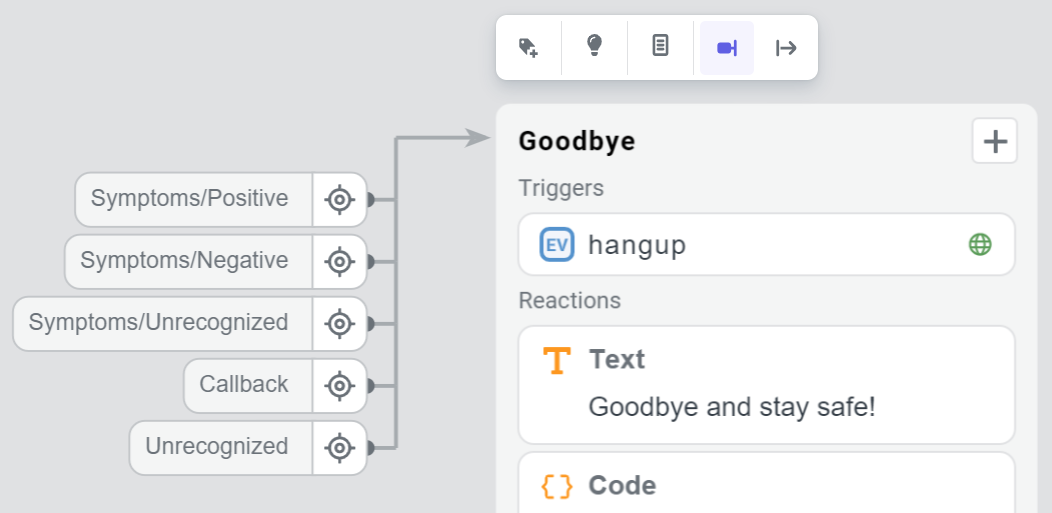This screenshot has width=1052, height=513.
Task: Click target icon next to Symptoms/Unrecognized
Action: (x=340, y=324)
